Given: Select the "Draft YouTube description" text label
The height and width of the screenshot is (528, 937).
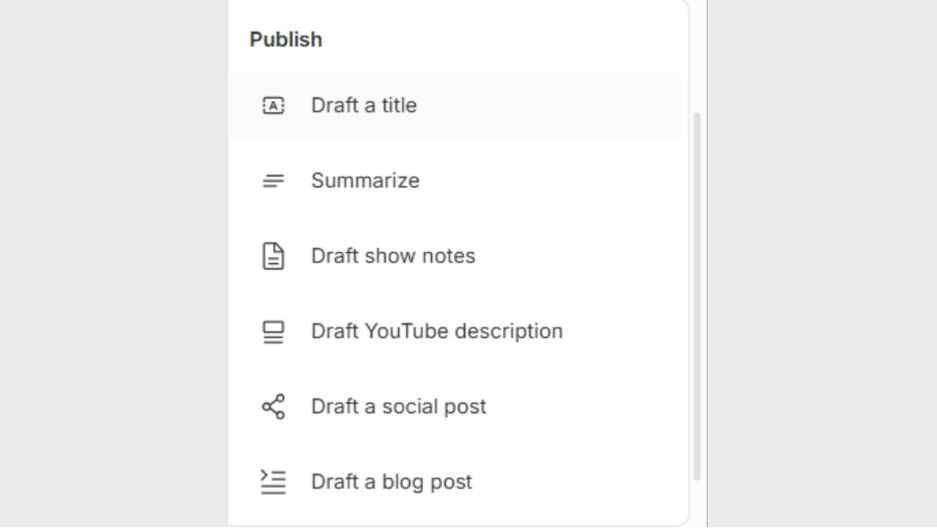Looking at the screenshot, I should click(x=437, y=331).
